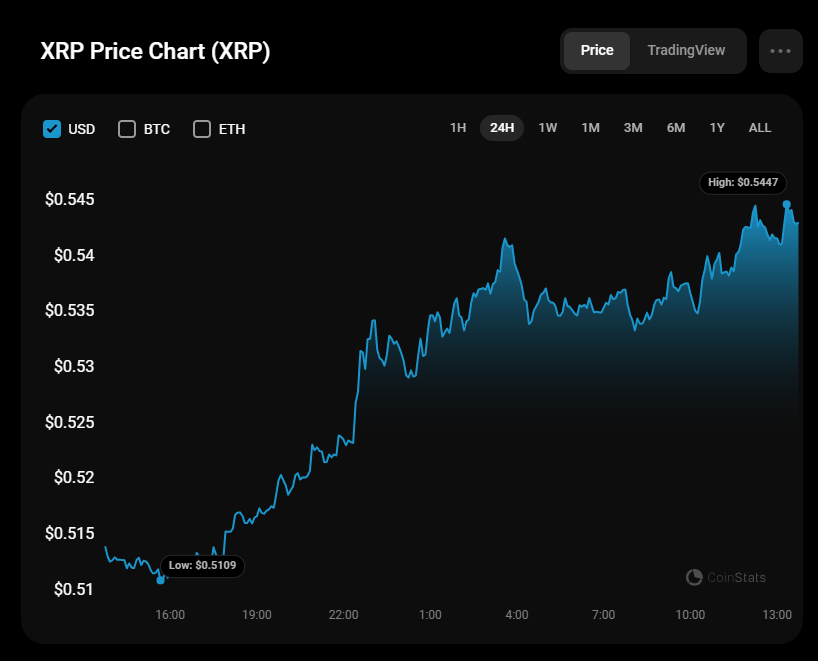Click the low point marker dot
The height and width of the screenshot is (661, 818).
point(161,580)
